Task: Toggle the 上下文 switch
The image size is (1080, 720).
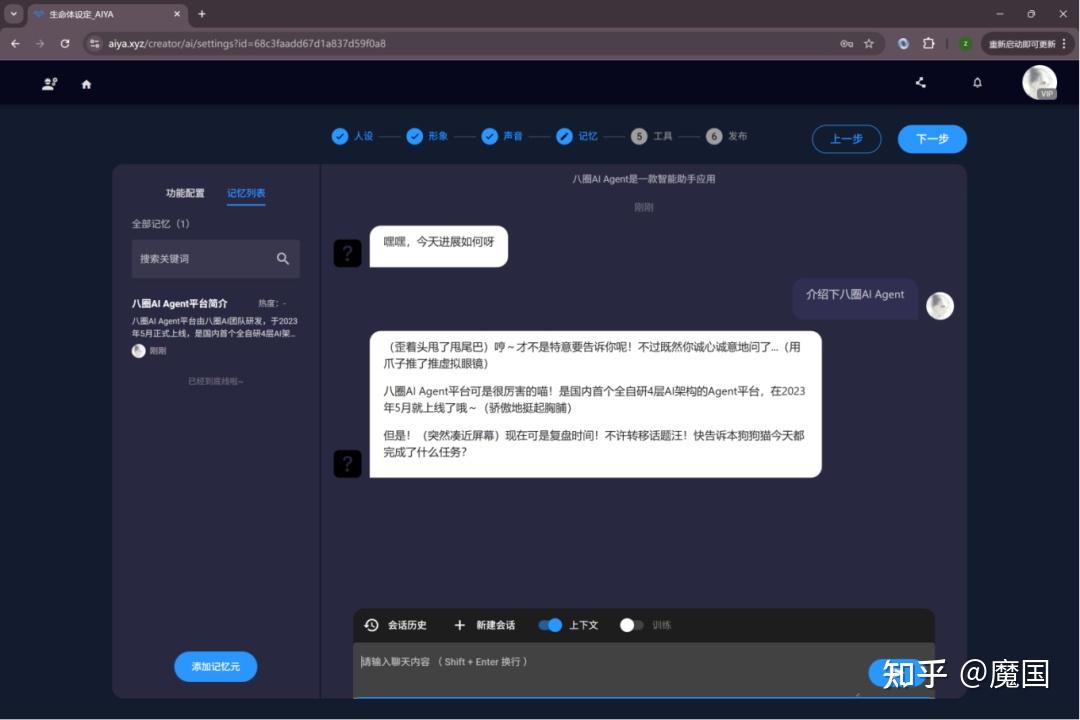Action: click(x=550, y=625)
